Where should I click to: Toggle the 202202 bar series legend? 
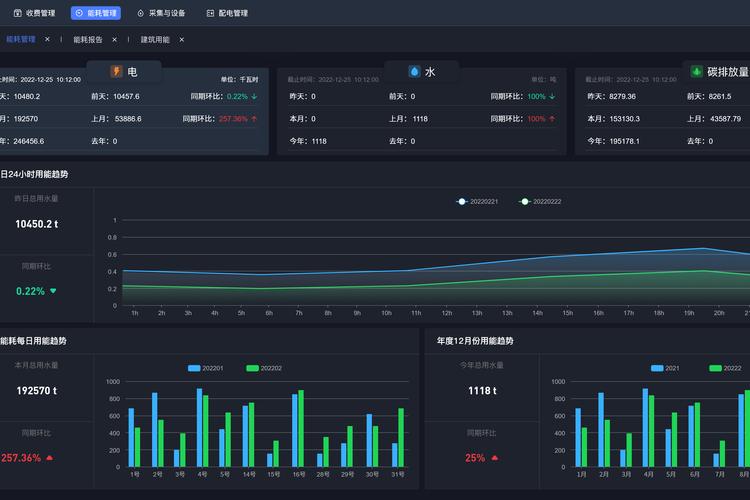(x=264, y=368)
